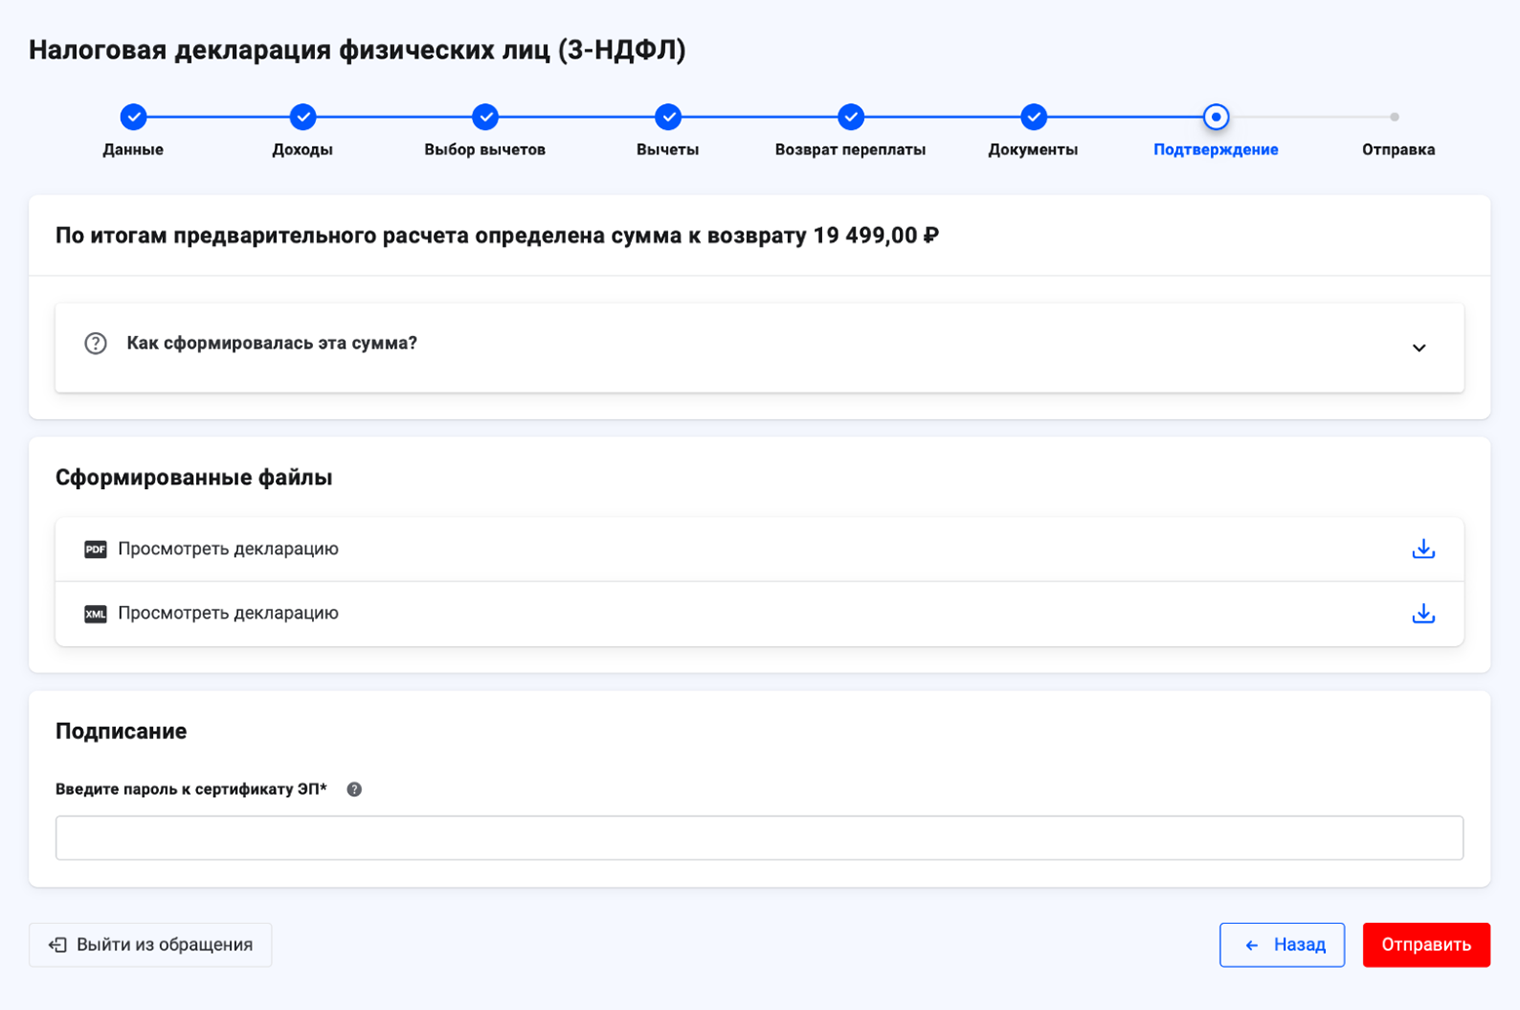Click the red 'Отправить' button

click(x=1427, y=944)
